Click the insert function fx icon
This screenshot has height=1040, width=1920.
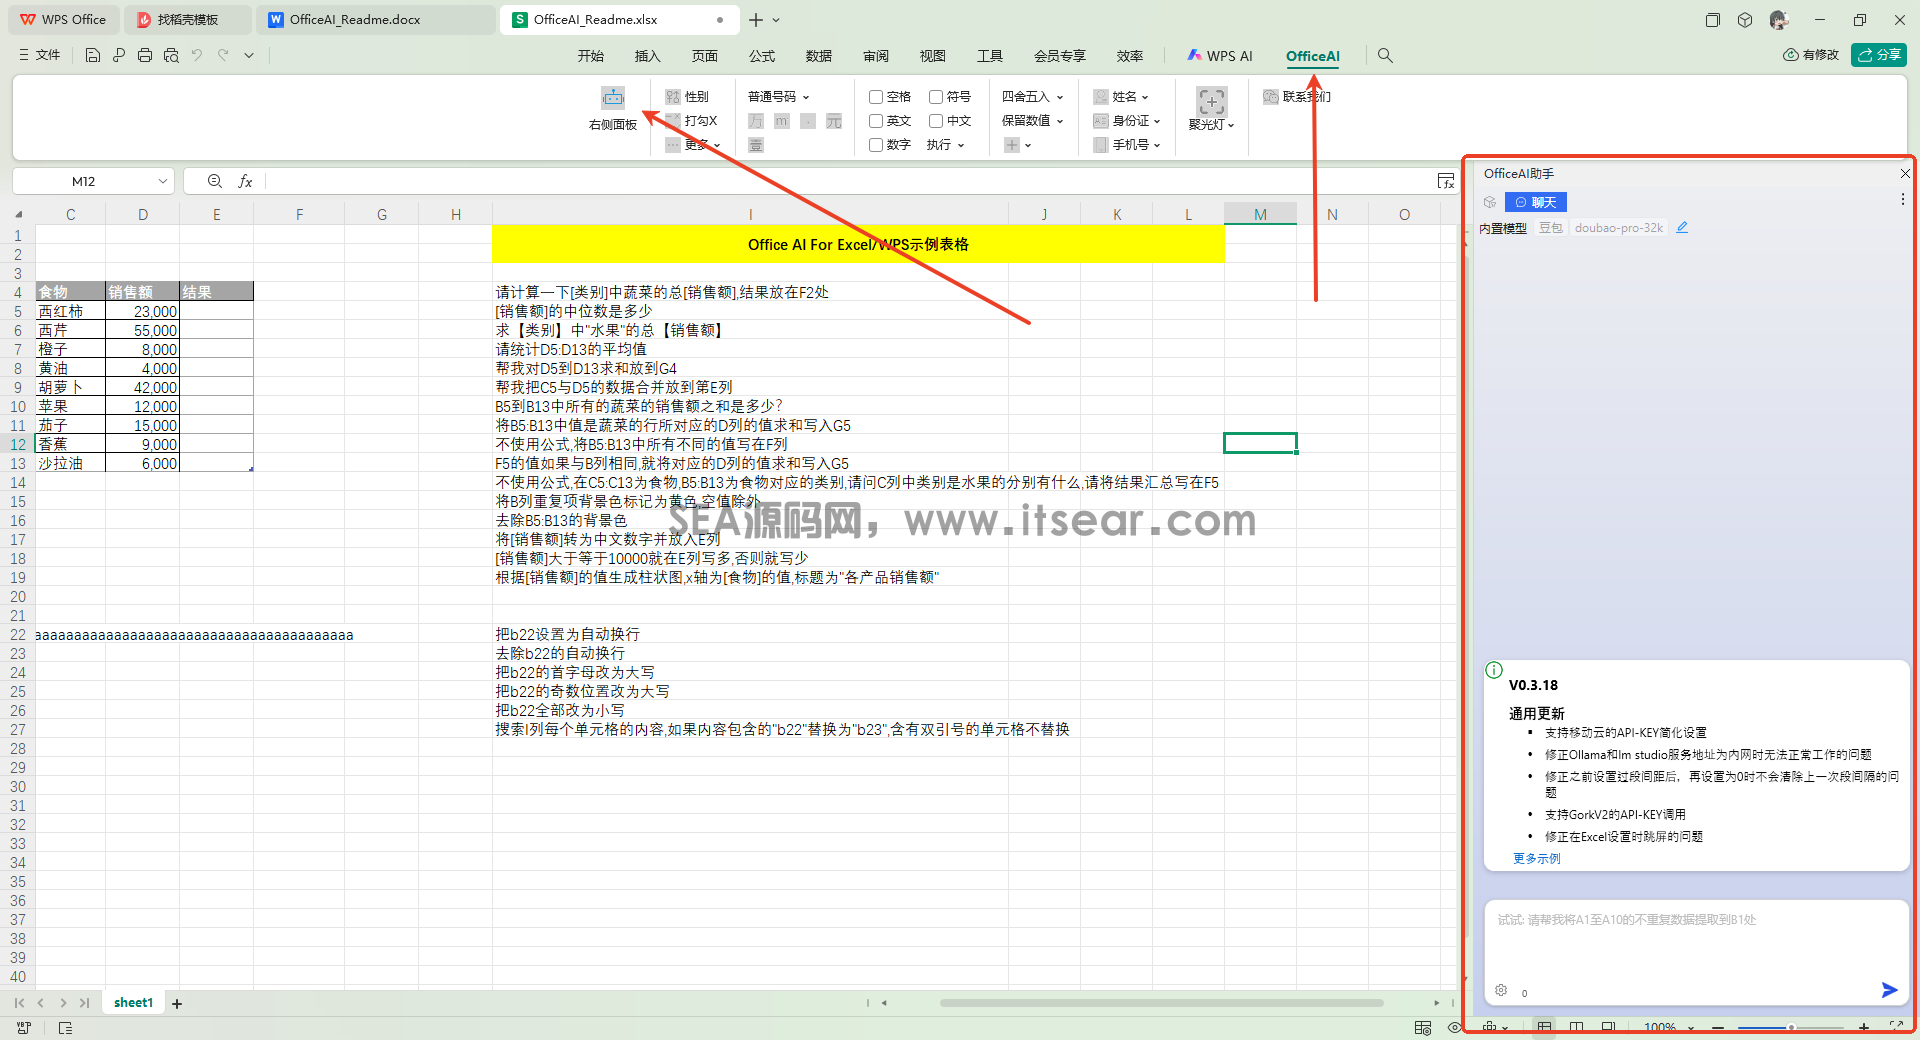click(245, 181)
